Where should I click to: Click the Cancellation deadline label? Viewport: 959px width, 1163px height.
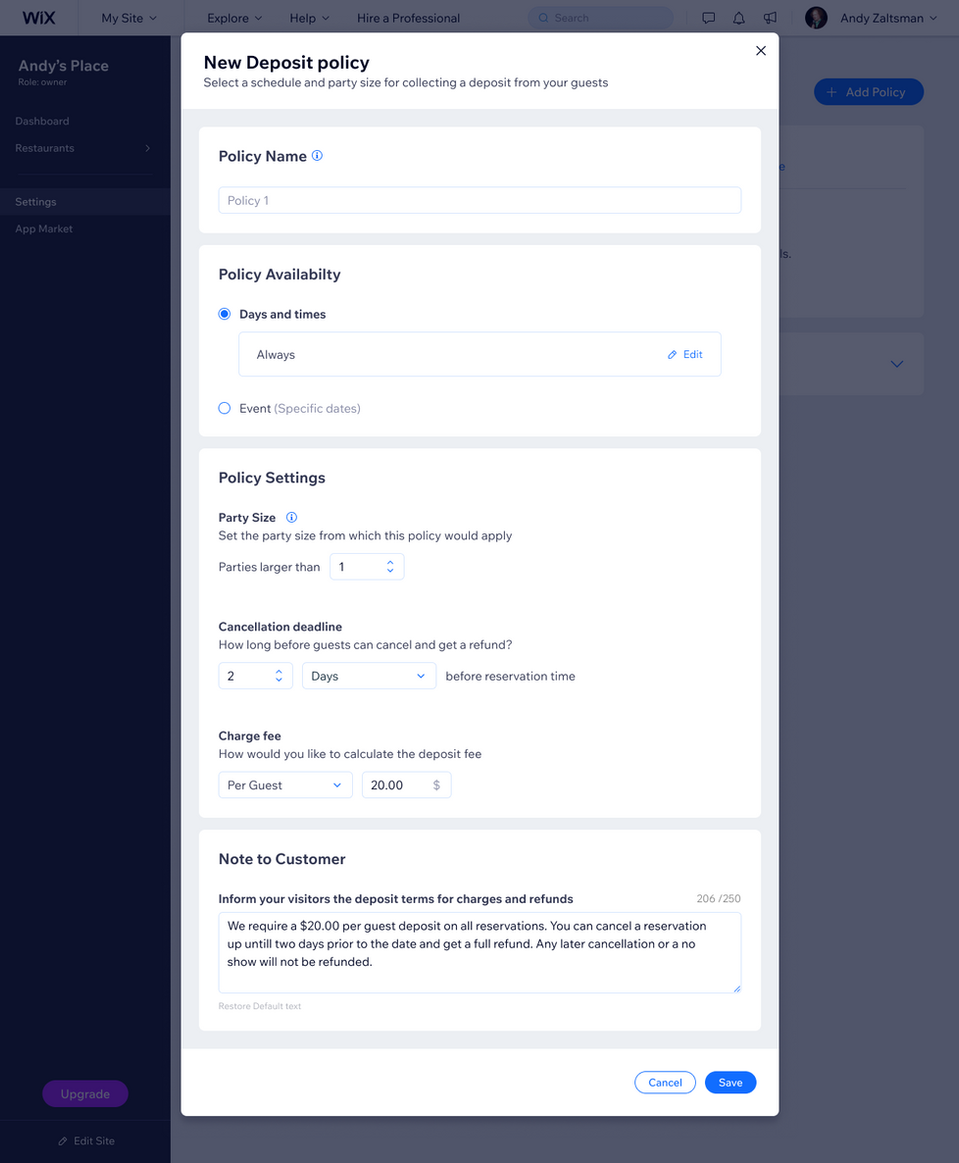pos(280,627)
